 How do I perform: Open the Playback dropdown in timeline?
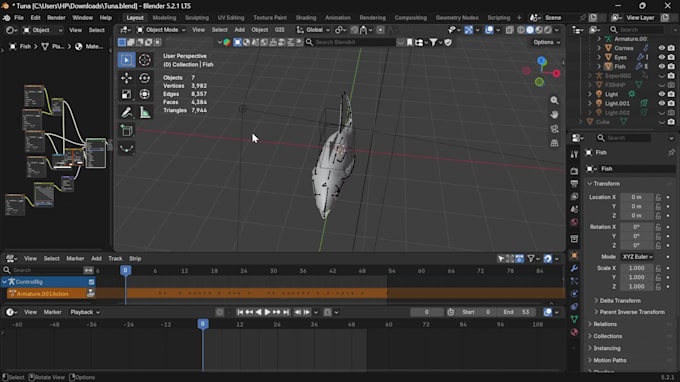(85, 312)
